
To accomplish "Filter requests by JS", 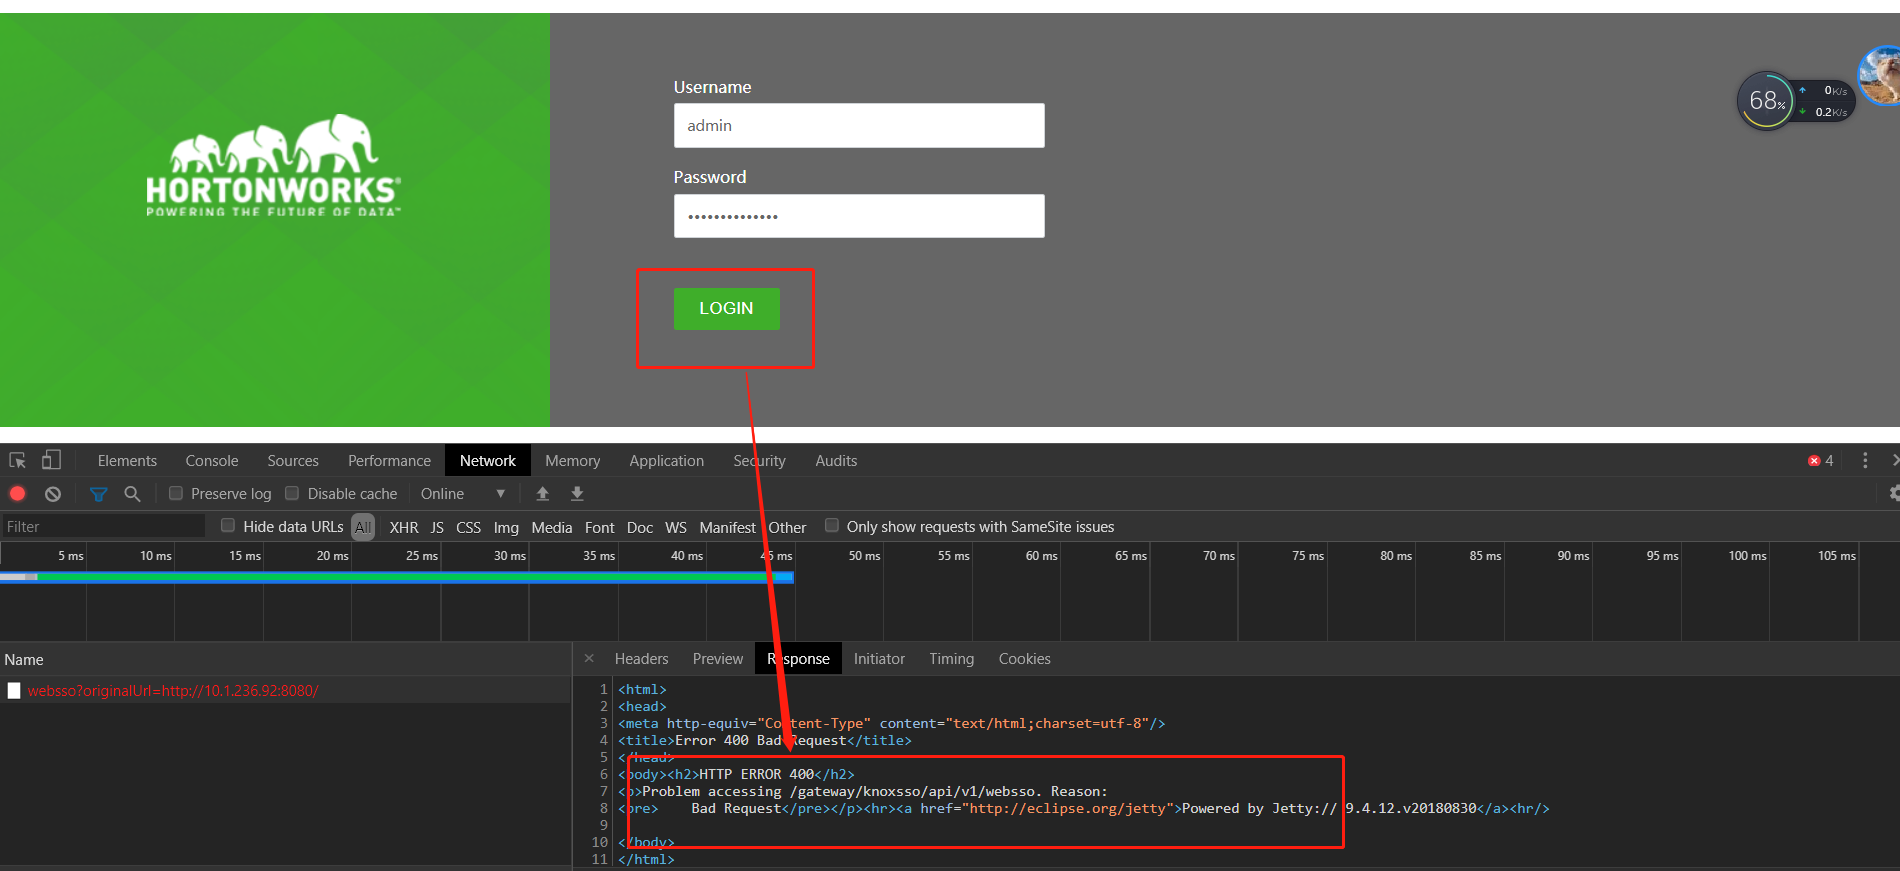I will click(x=437, y=527).
